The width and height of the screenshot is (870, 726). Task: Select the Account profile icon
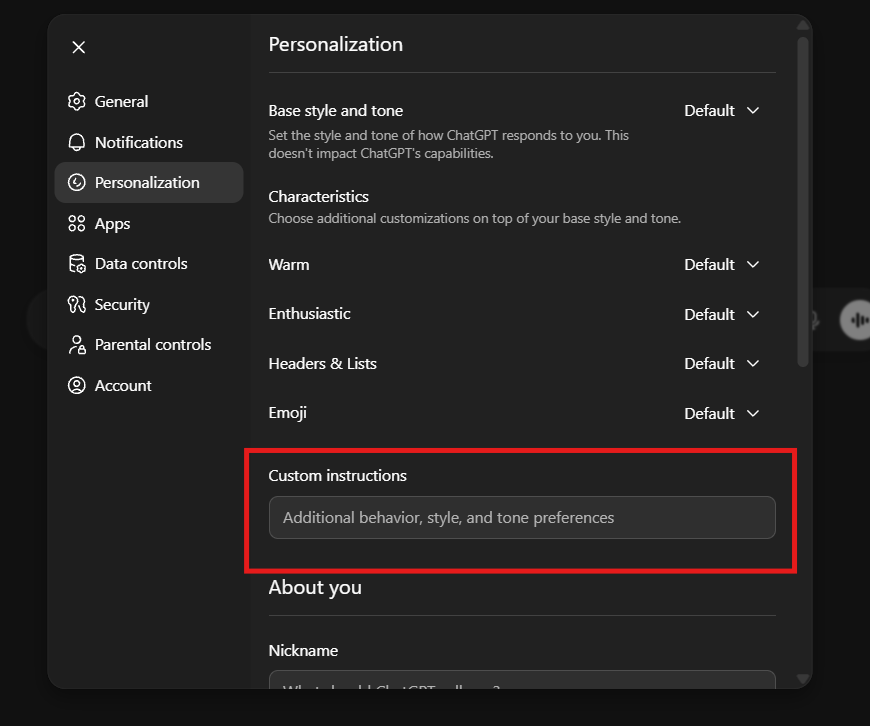point(78,385)
